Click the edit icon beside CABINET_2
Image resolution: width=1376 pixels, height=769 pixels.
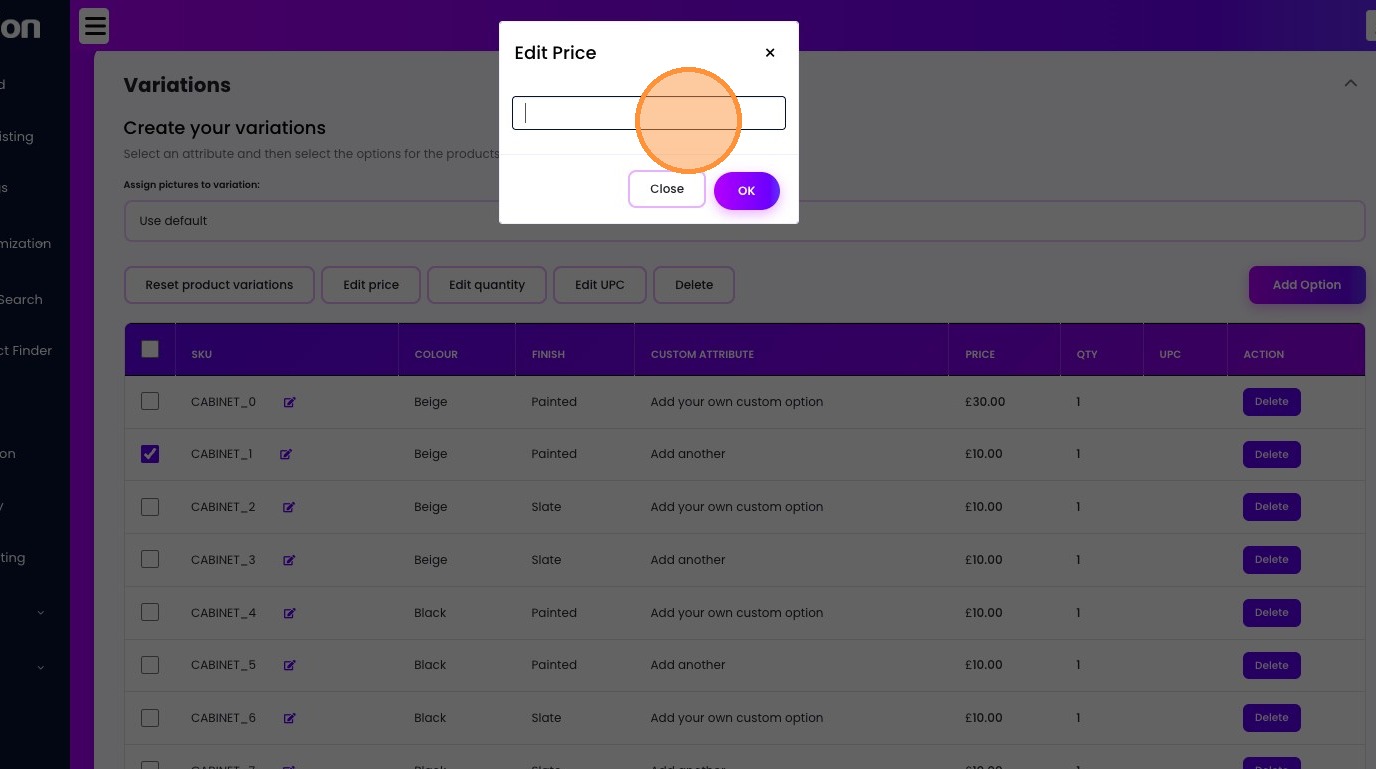pyautogui.click(x=290, y=507)
